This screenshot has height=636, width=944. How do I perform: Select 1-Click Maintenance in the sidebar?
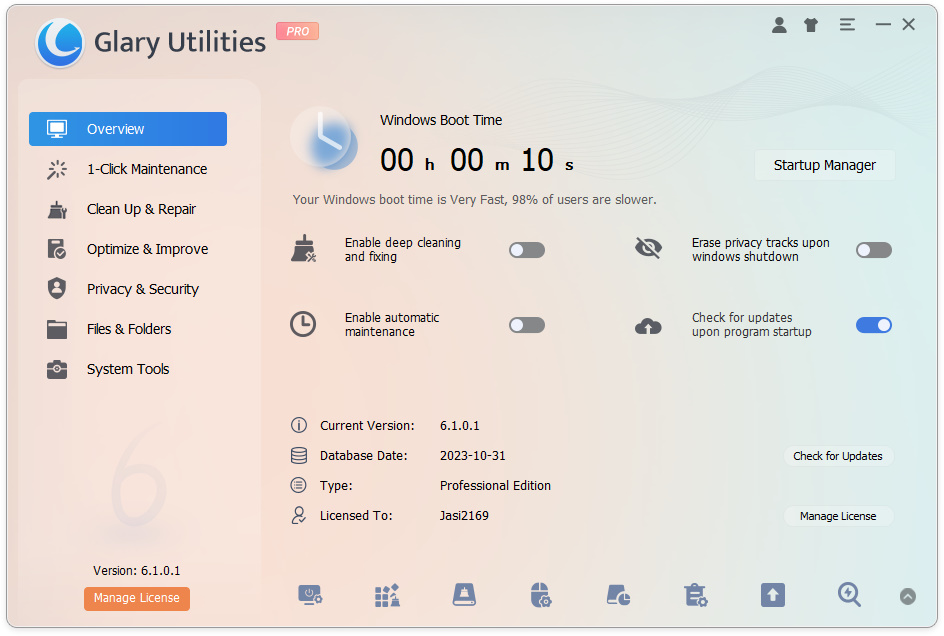(128, 169)
